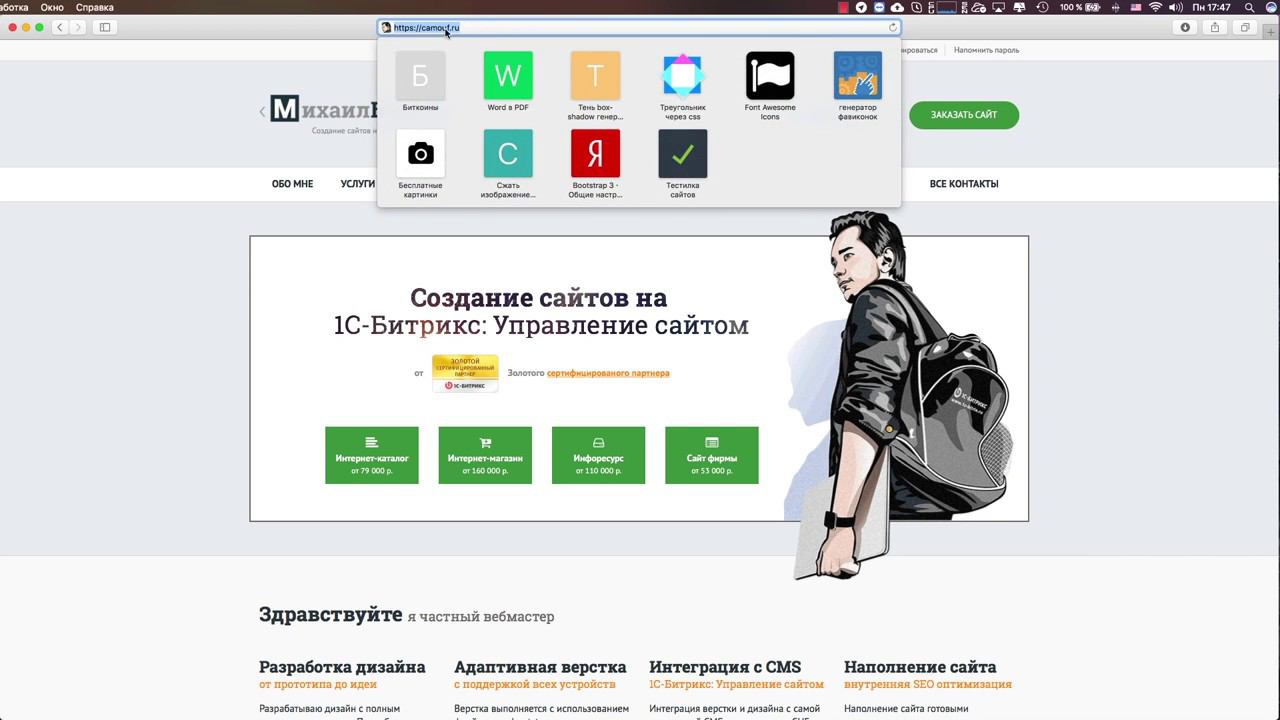This screenshot has width=1280, height=720.
Task: Open the Safari share menu
Action: click(x=1215, y=27)
